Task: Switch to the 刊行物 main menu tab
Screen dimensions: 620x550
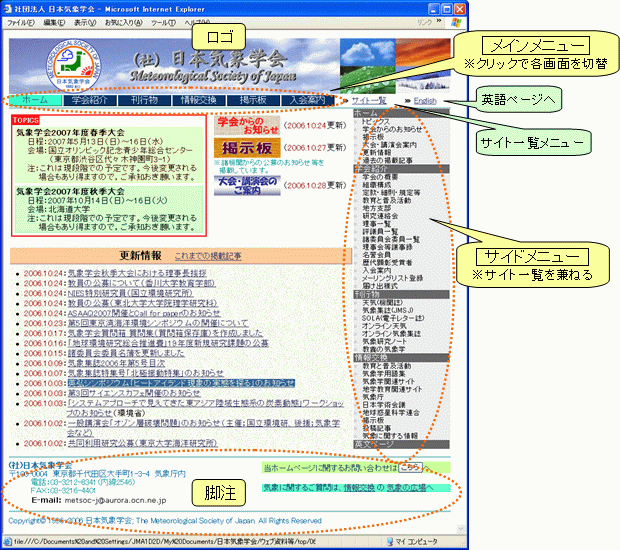Action: [144, 100]
